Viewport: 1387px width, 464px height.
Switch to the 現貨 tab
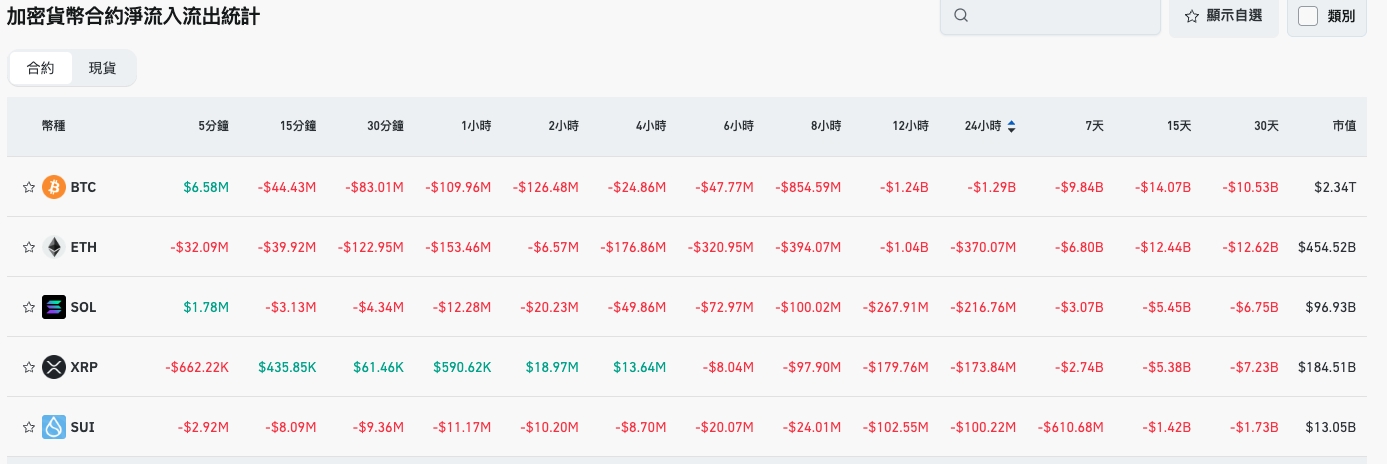point(102,68)
